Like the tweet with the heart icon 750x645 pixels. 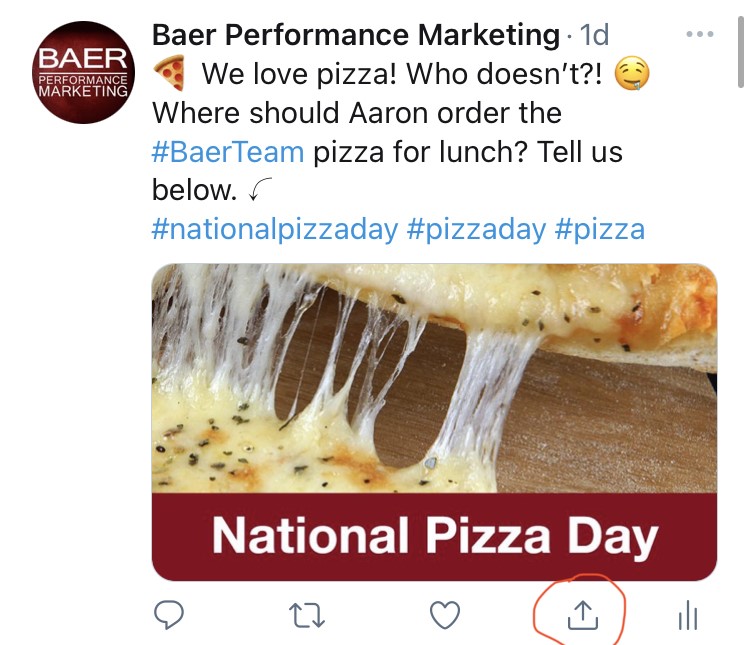[445, 614]
